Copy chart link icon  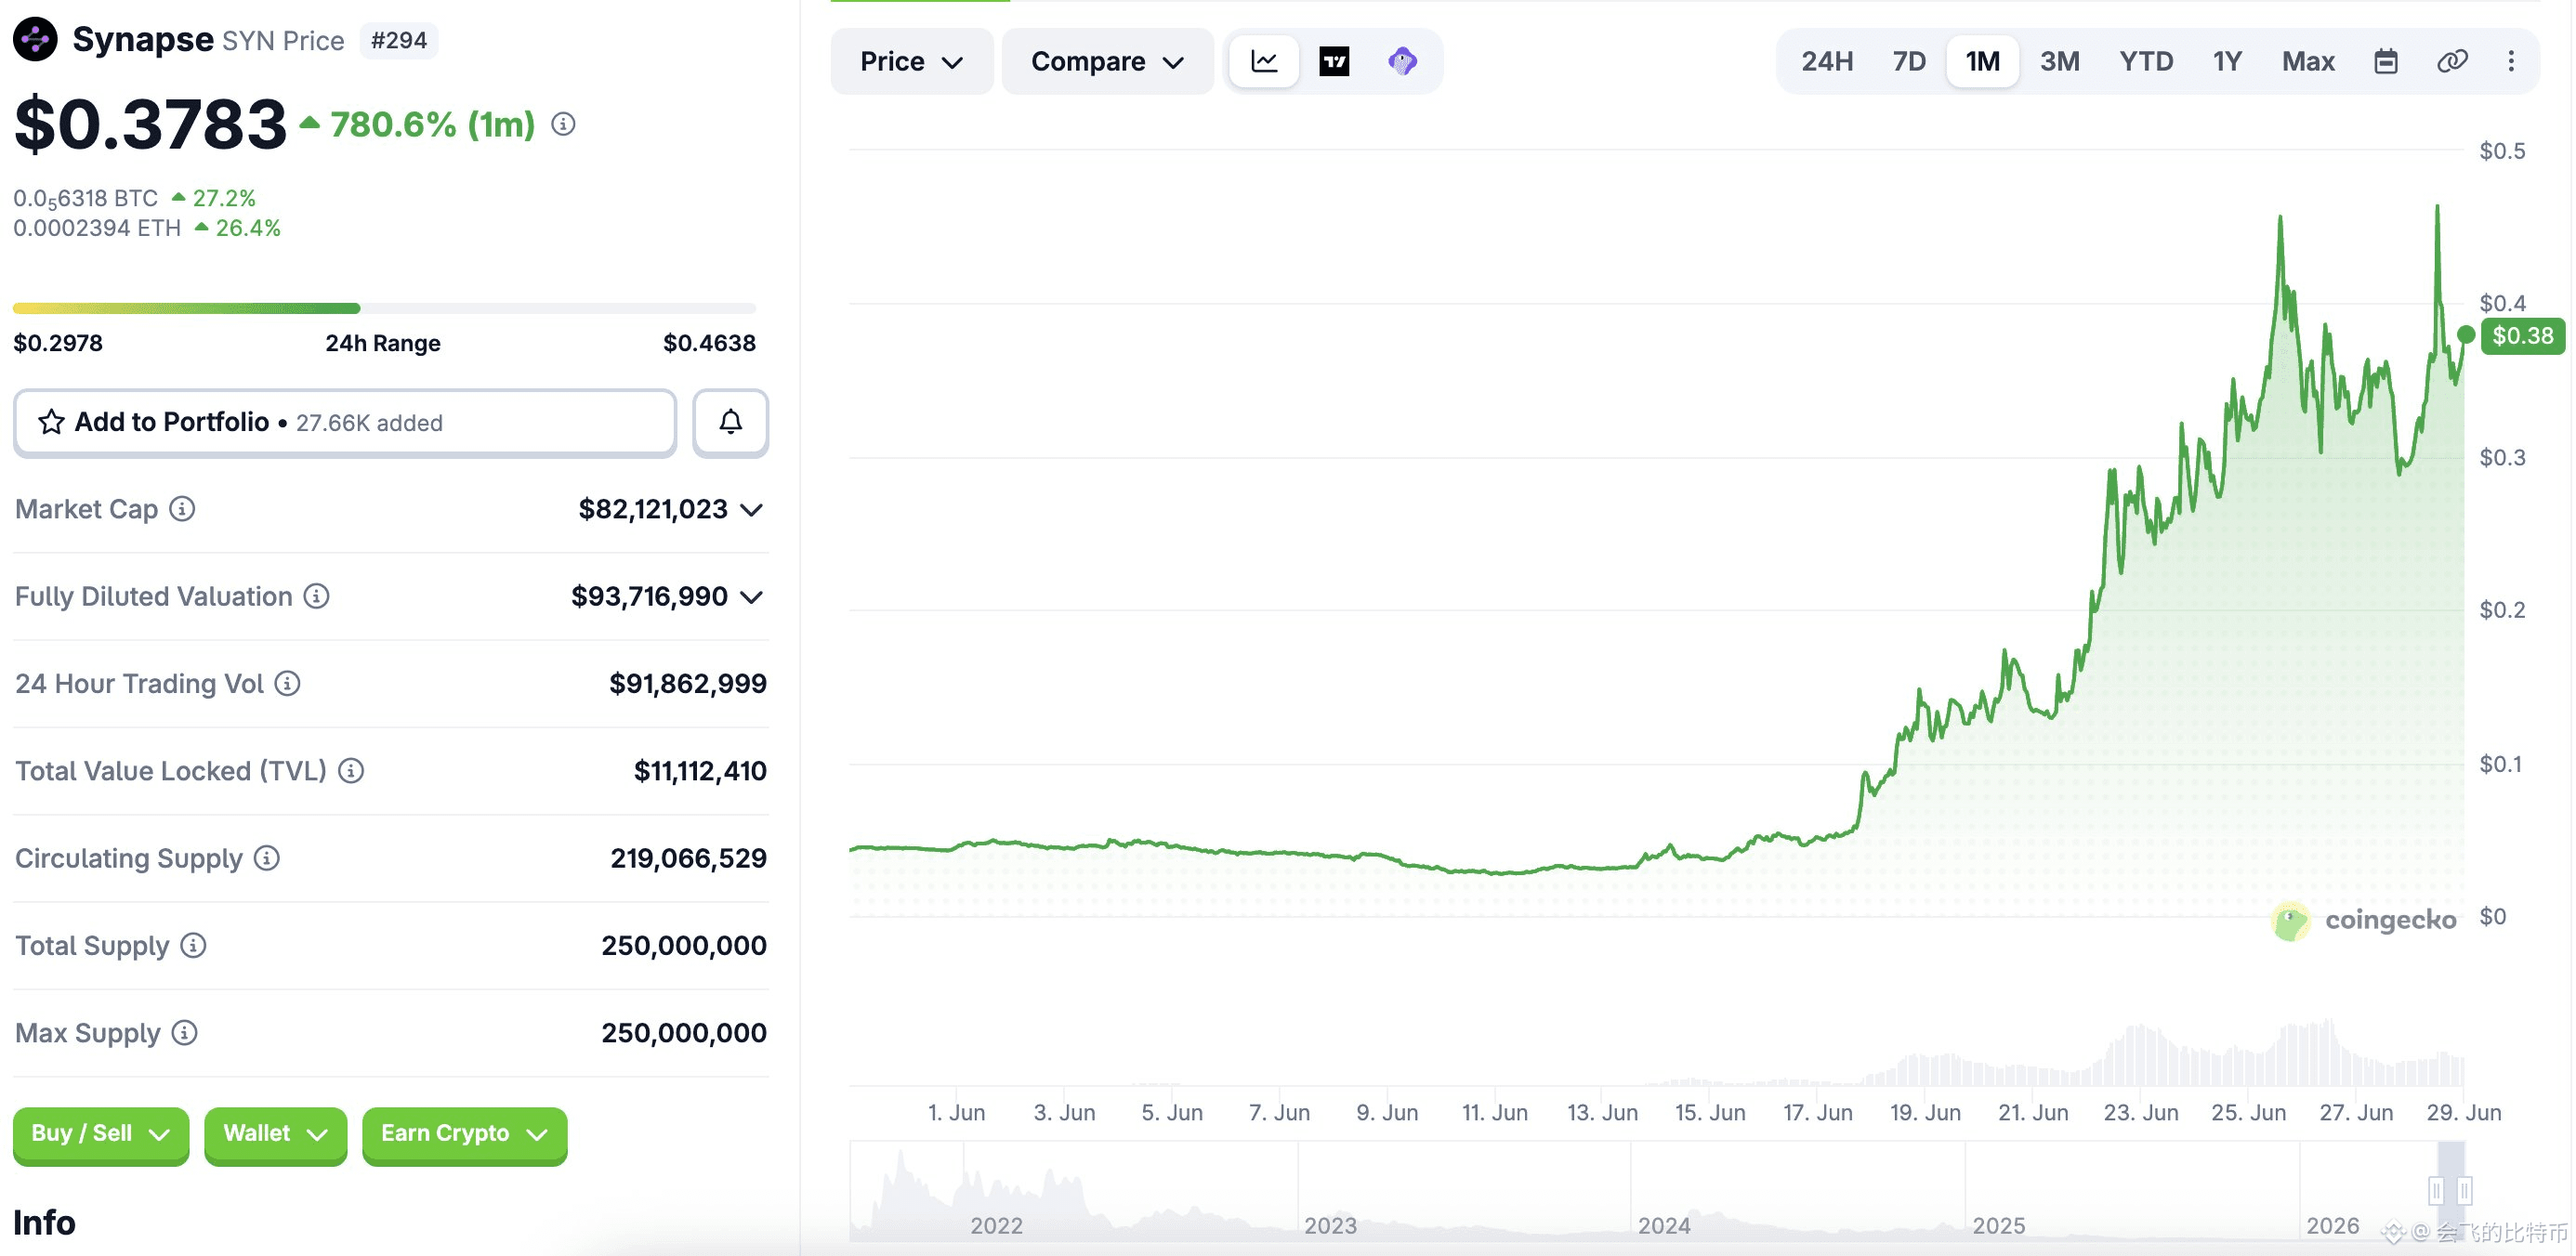[2452, 61]
